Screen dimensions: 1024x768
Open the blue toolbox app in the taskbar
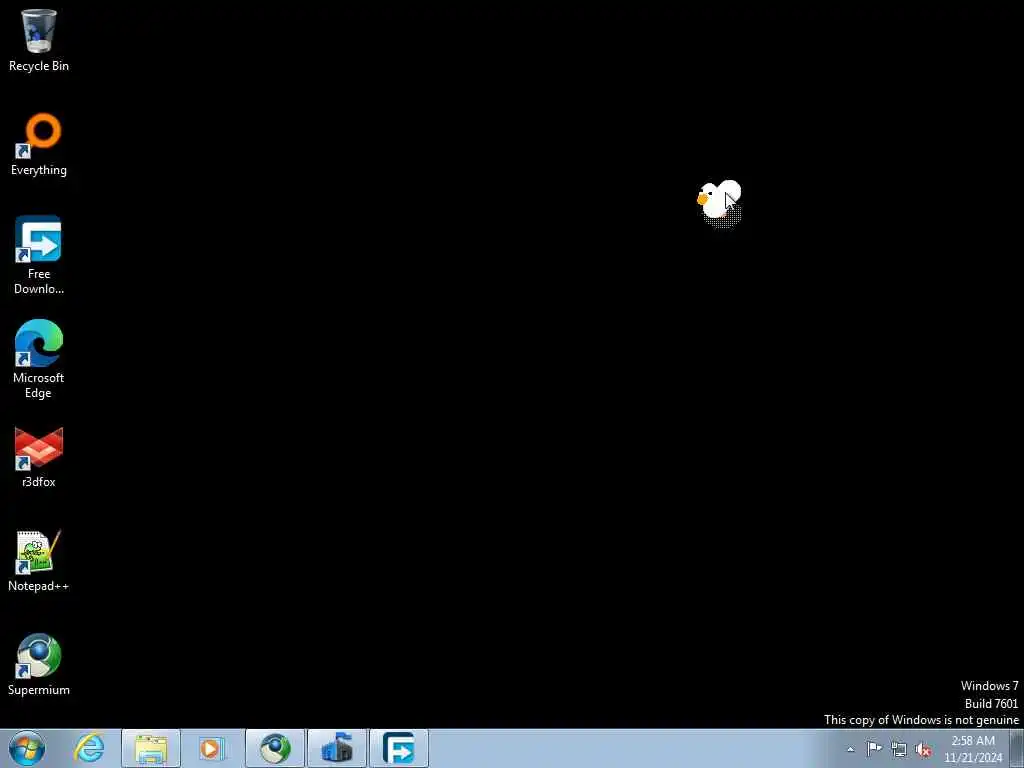[x=337, y=748]
